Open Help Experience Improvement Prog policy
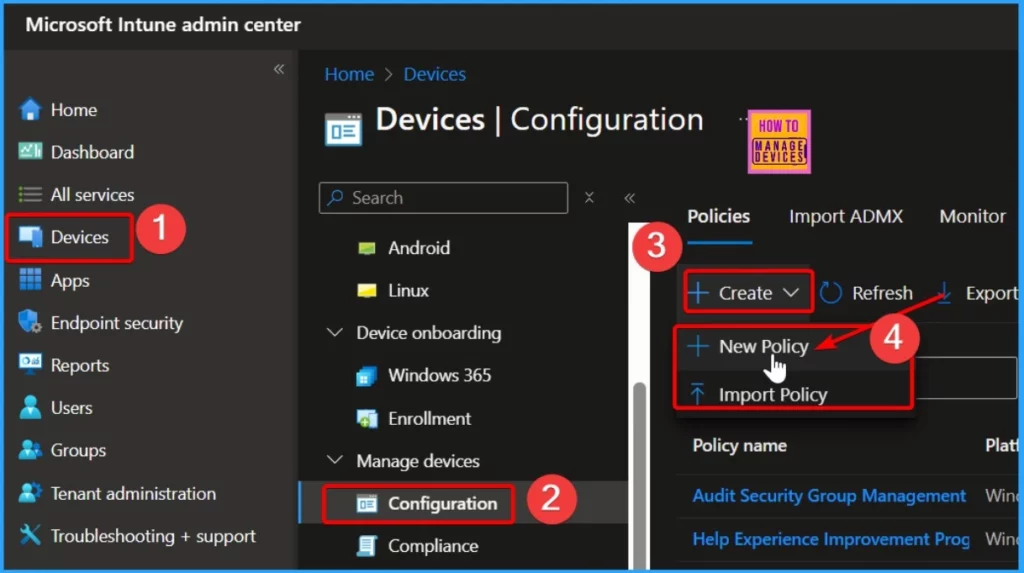This screenshot has width=1024, height=573. click(831, 539)
